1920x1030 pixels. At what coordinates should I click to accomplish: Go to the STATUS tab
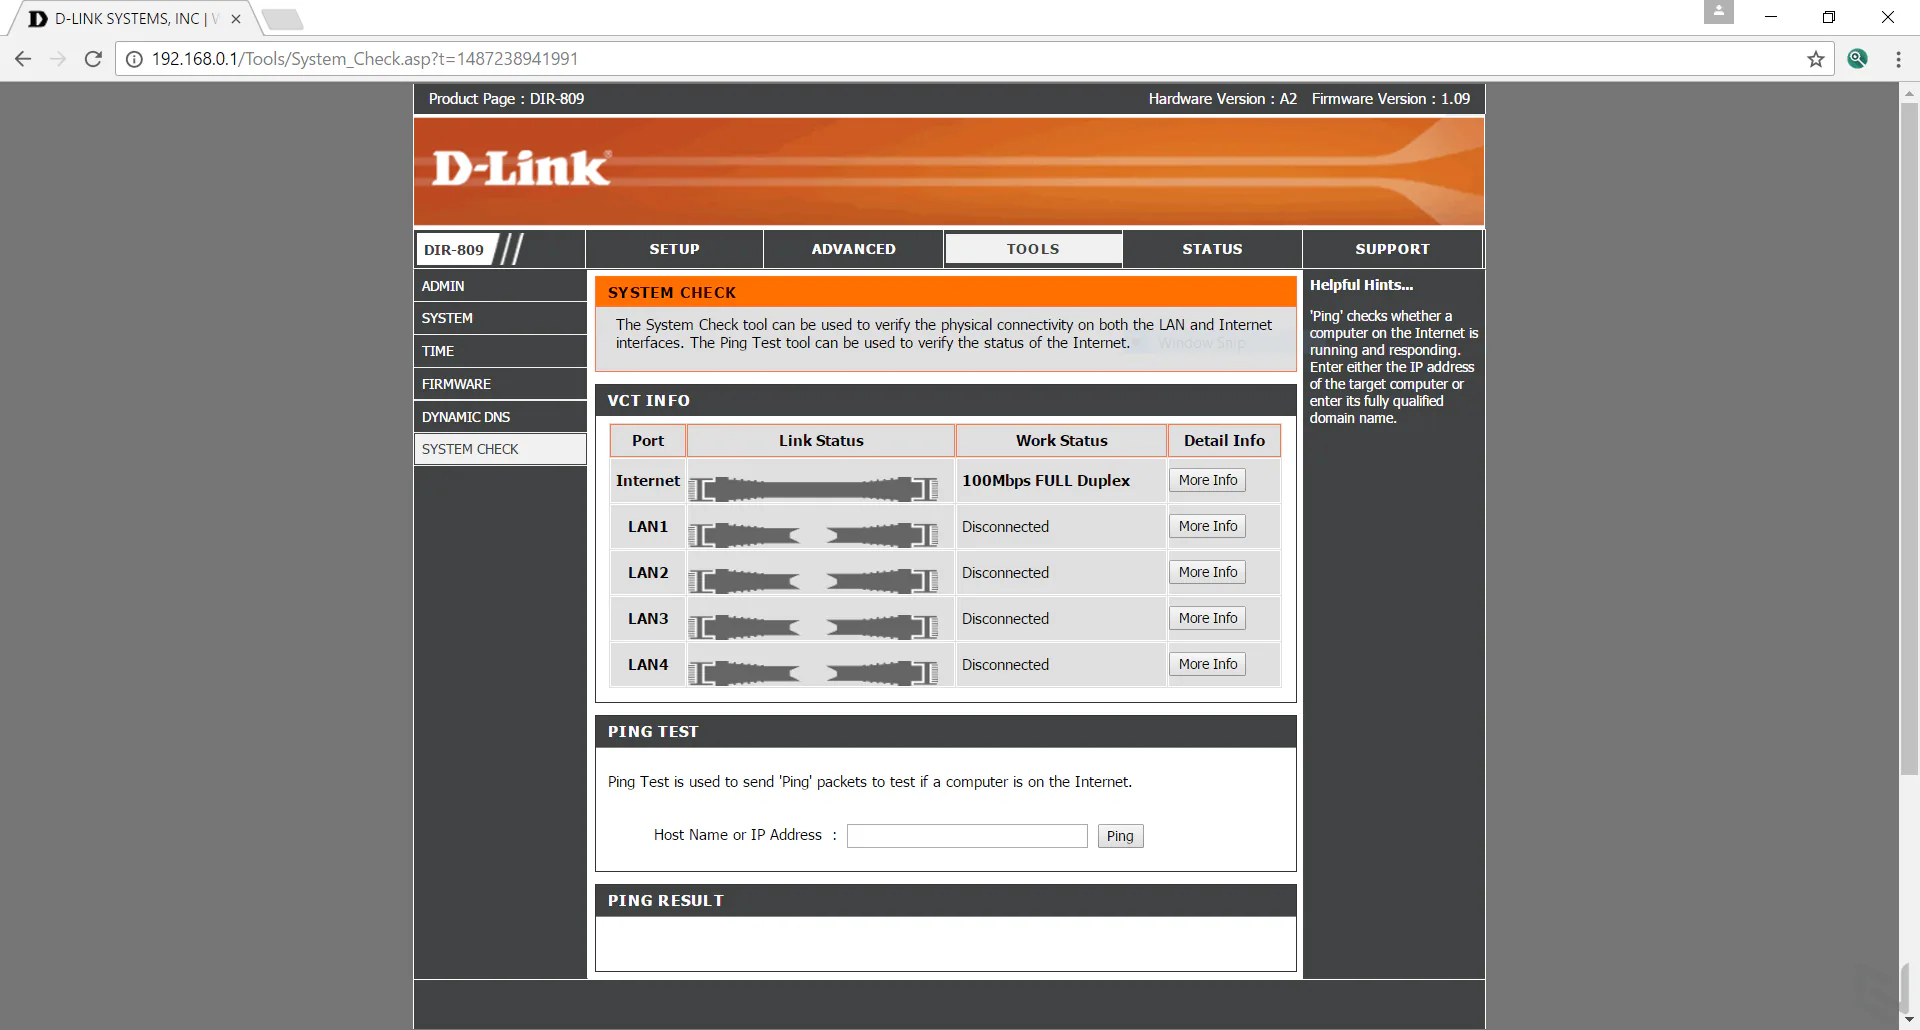tap(1212, 249)
